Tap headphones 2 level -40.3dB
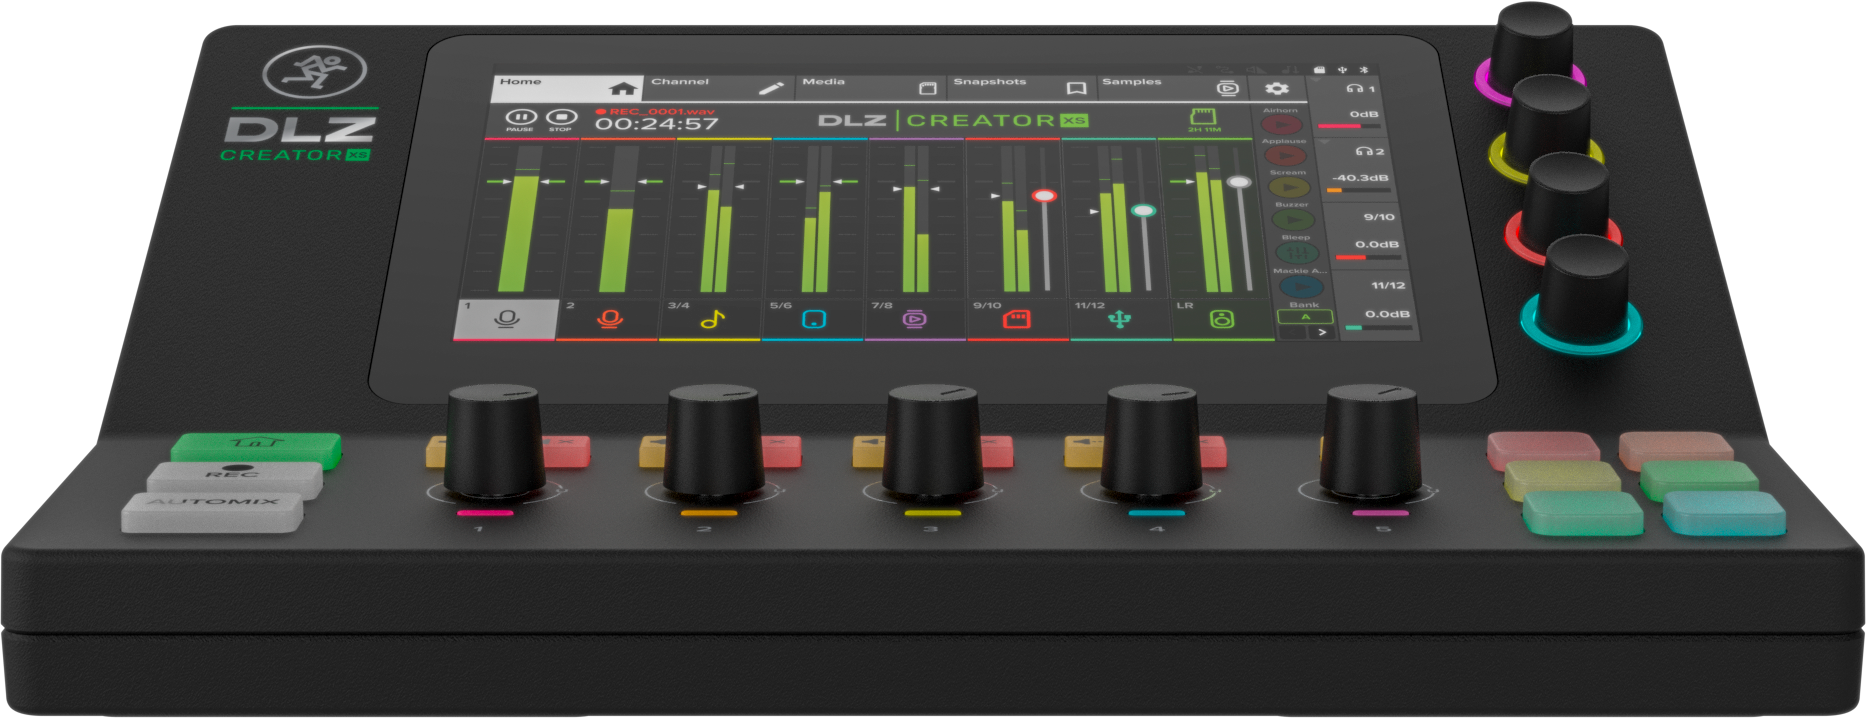Screen dimensions: 1866x718 1360,178
